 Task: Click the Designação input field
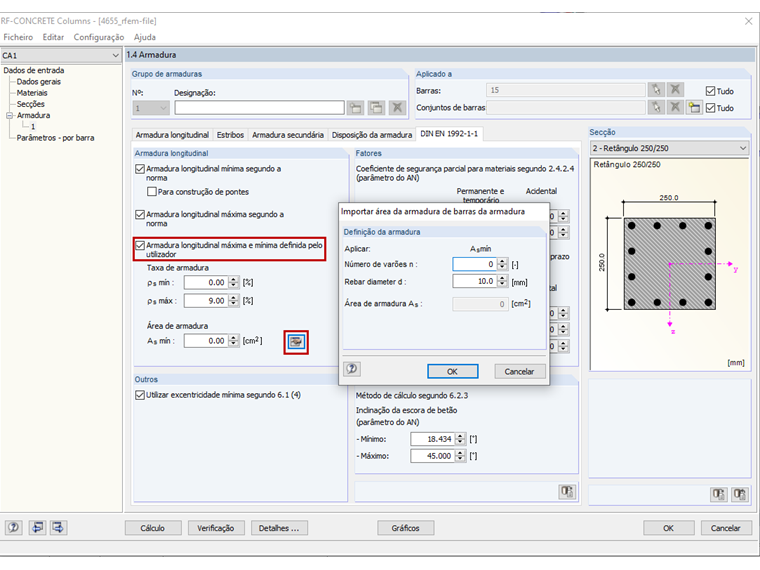coord(259,108)
